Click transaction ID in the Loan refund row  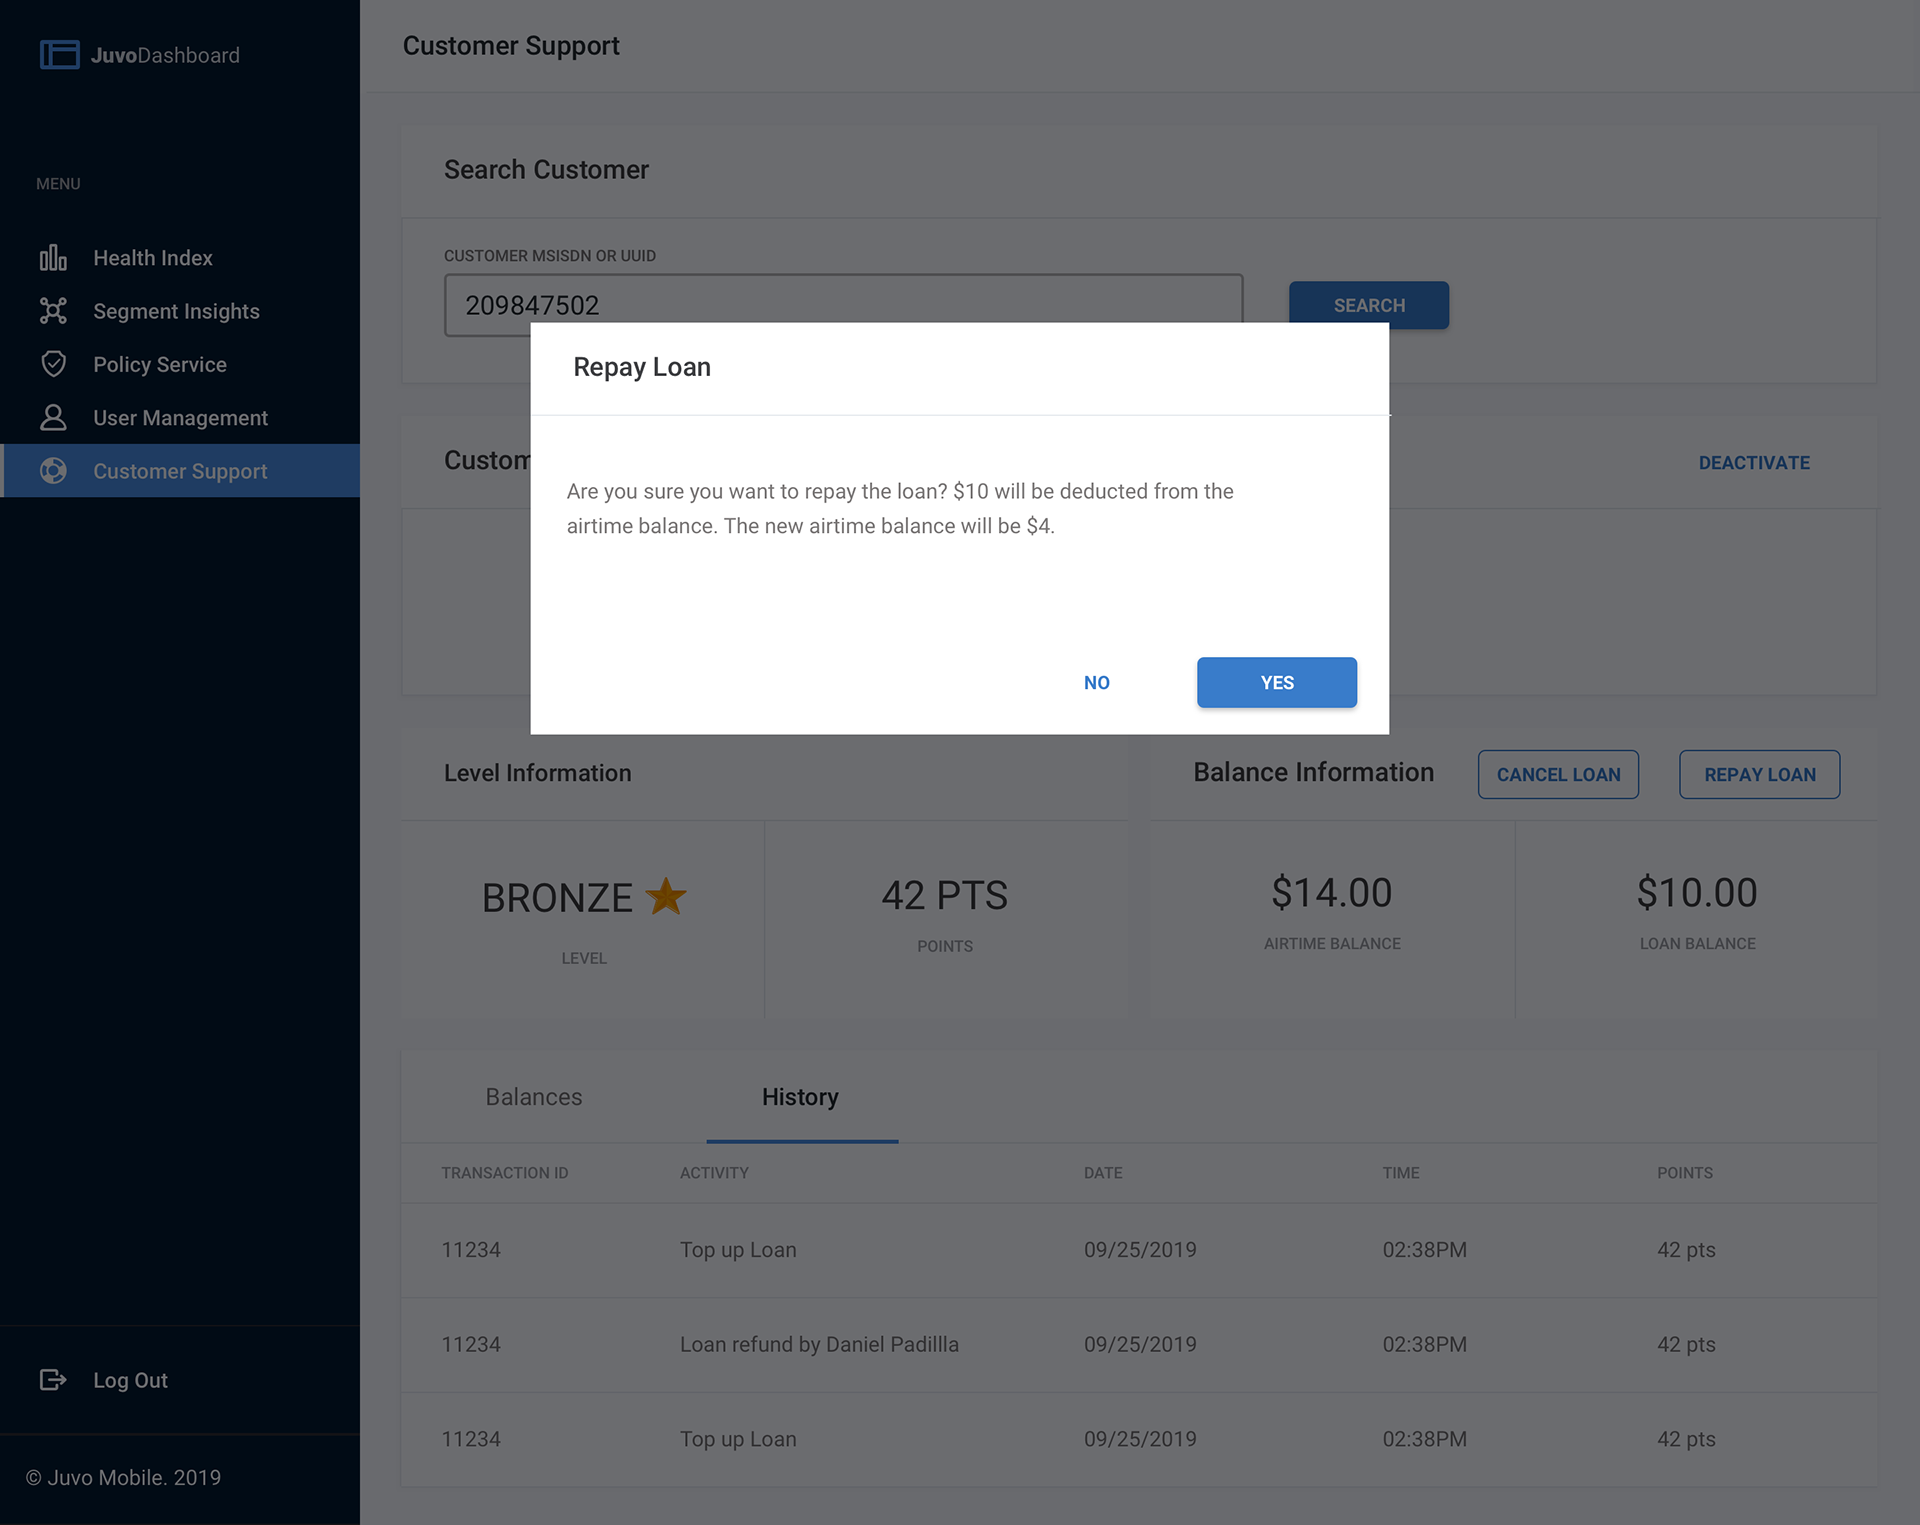[x=471, y=1344]
